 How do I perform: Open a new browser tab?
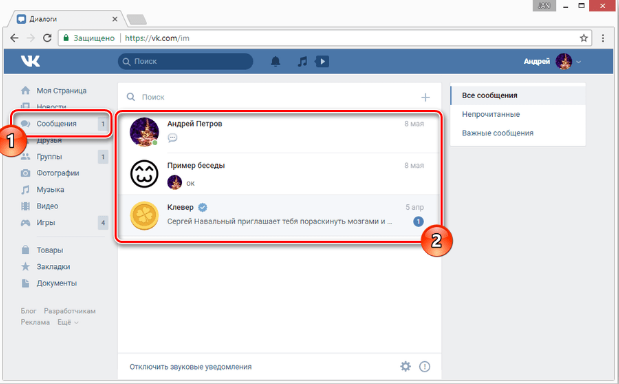pyautogui.click(x=137, y=19)
